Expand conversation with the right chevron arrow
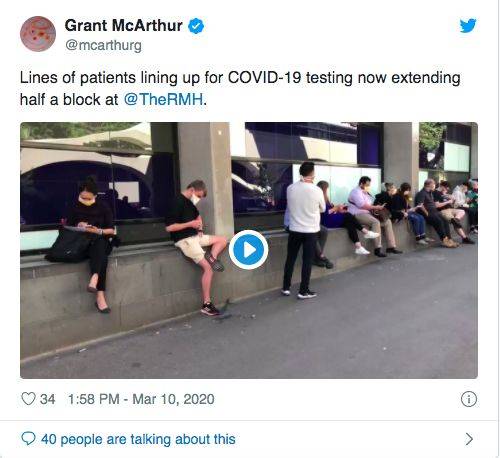This screenshot has height=458, width=500. pos(469,439)
